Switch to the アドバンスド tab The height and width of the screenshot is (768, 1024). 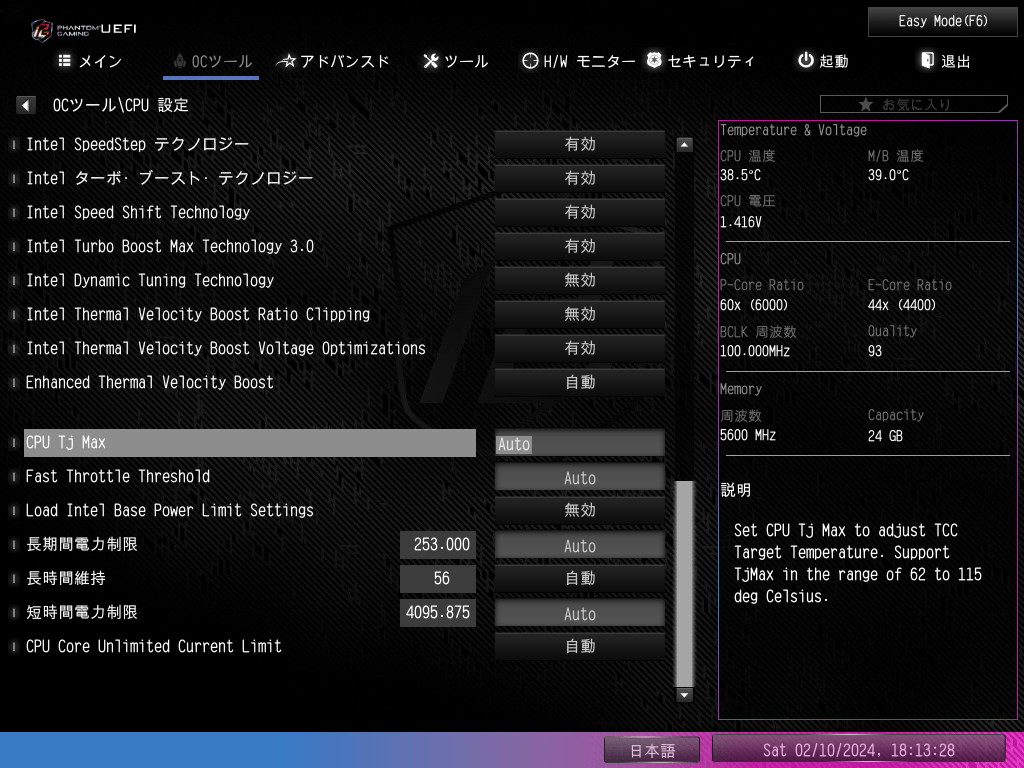point(333,61)
